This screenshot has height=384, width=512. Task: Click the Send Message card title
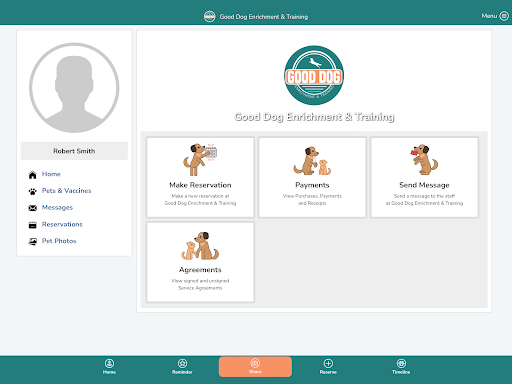tap(424, 185)
